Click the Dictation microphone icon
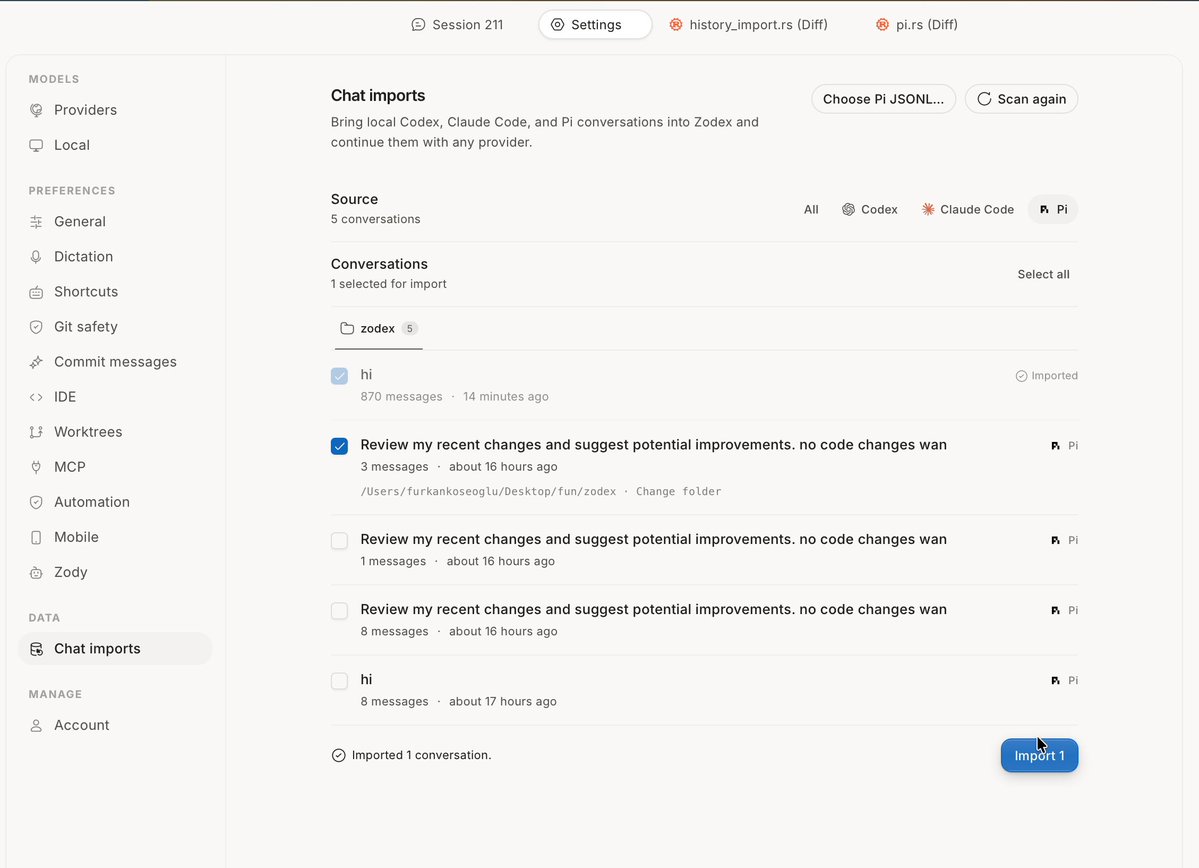Viewport: 1199px width, 868px height. pyautogui.click(x=36, y=257)
